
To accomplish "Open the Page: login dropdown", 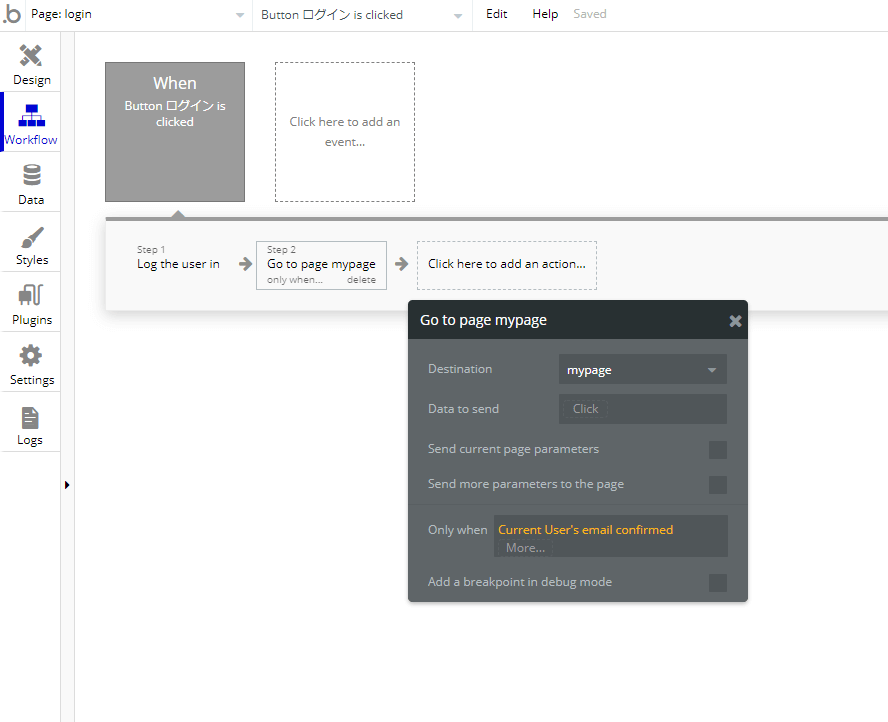I will (x=138, y=15).
